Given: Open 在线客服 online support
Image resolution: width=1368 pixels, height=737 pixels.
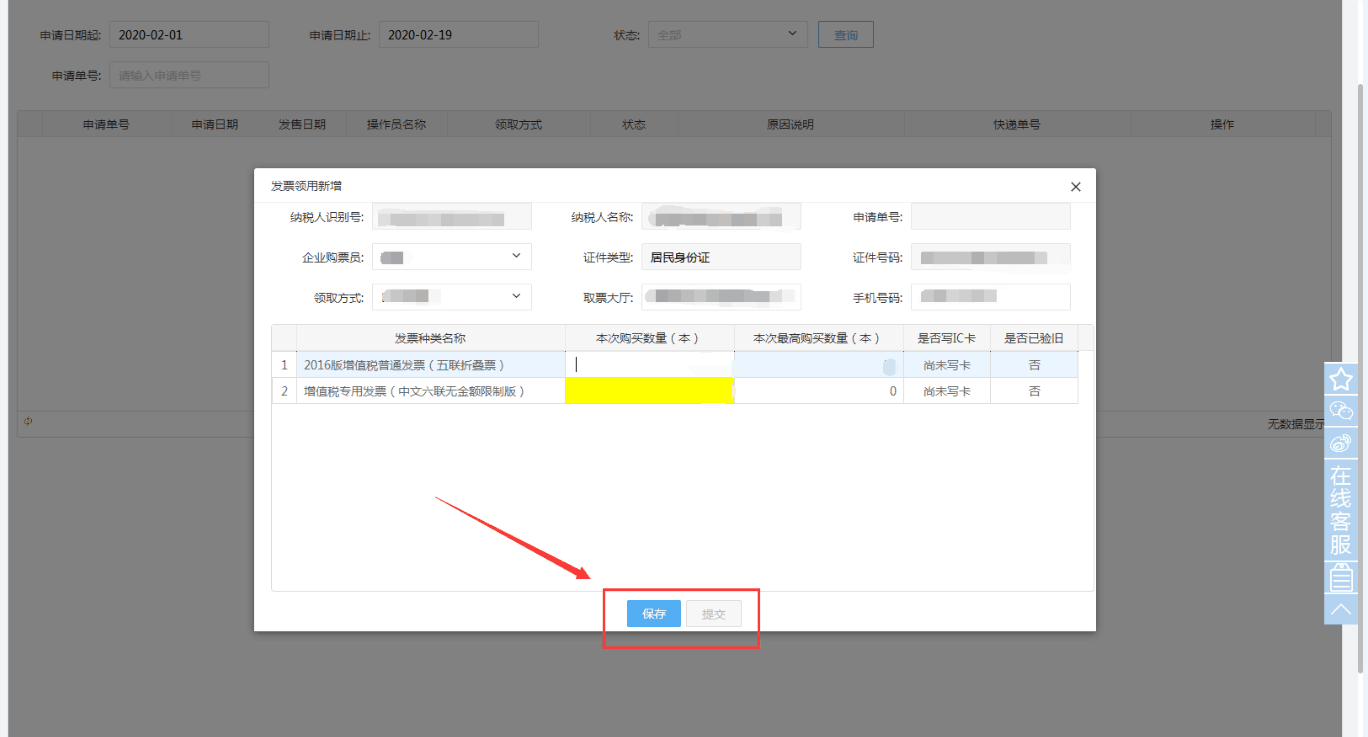Looking at the screenshot, I should coord(1341,510).
